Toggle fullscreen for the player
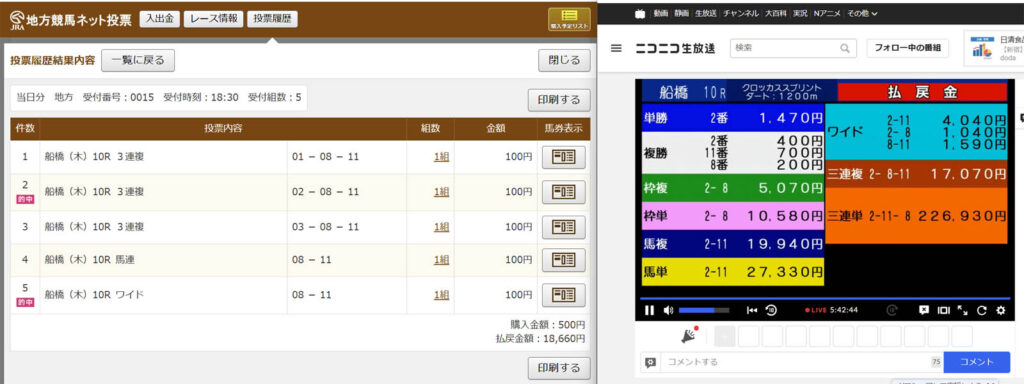Screen dimensions: 1024x384 coord(962,310)
